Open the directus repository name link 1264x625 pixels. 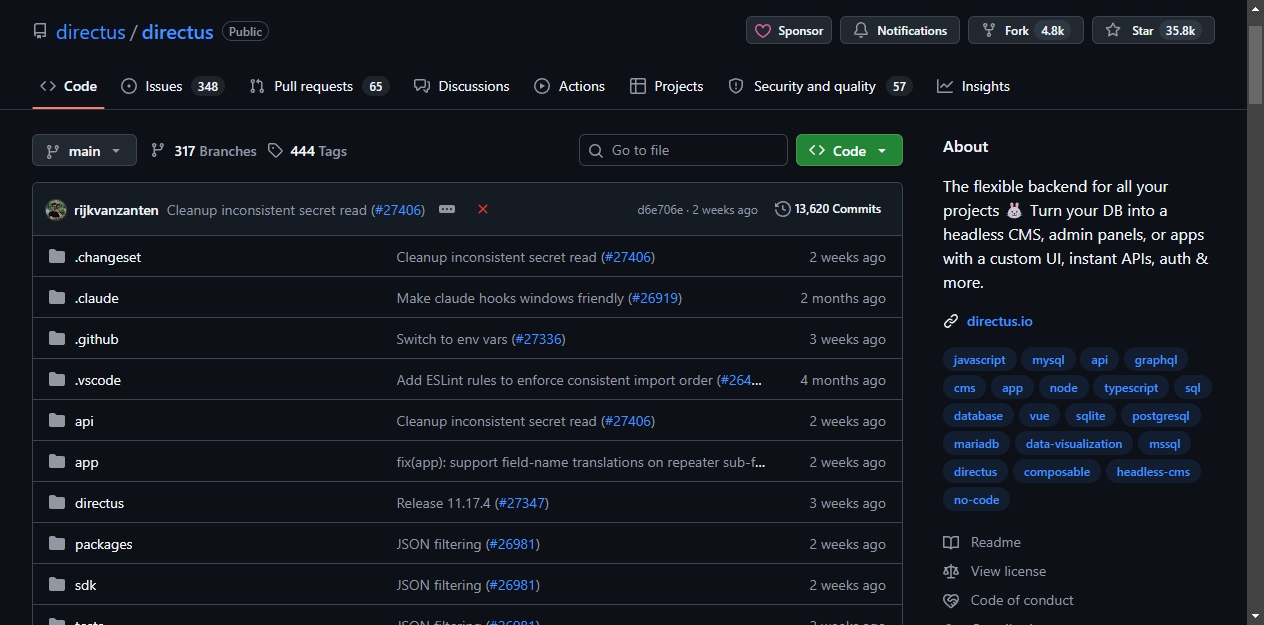coord(177,32)
